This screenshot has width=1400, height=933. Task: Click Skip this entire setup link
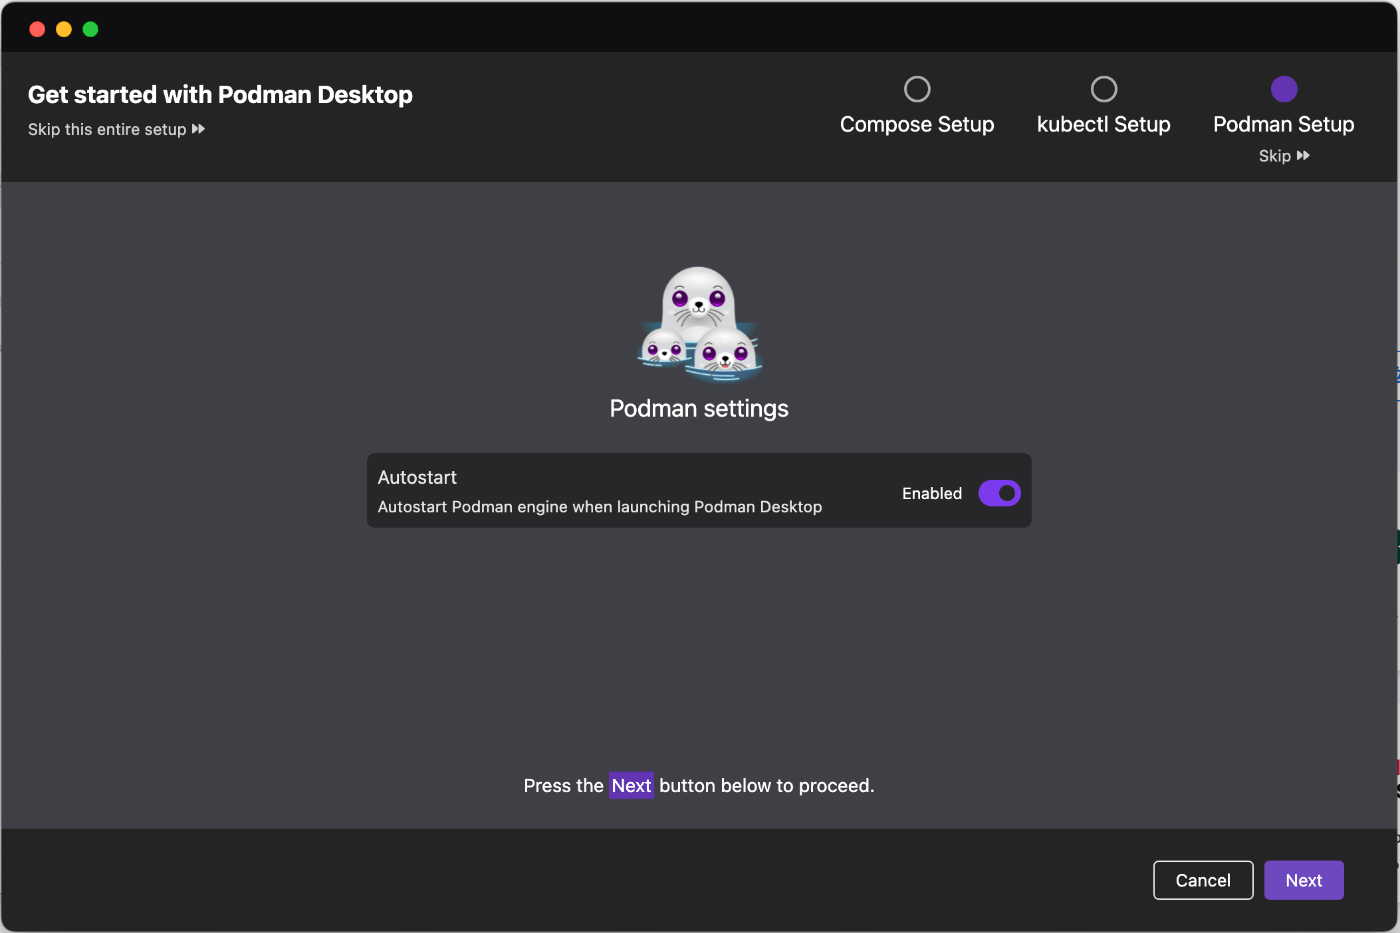click(117, 129)
